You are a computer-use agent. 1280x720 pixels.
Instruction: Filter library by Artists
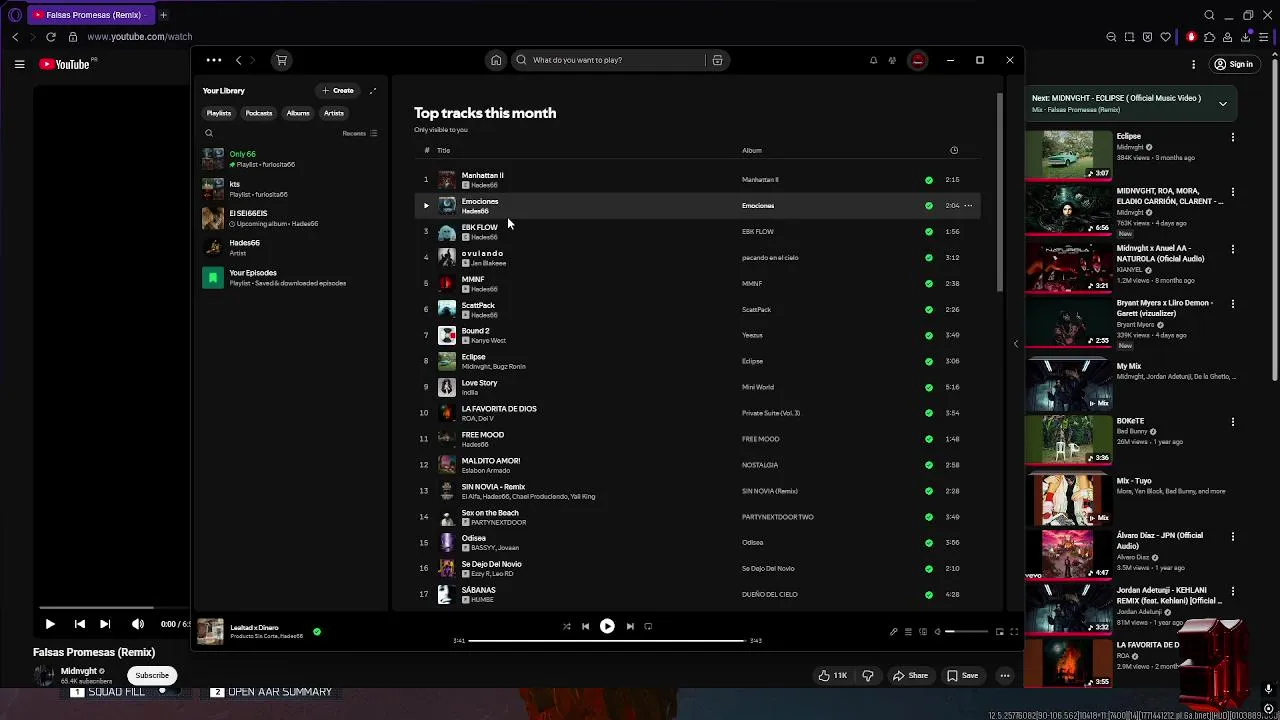[334, 113]
